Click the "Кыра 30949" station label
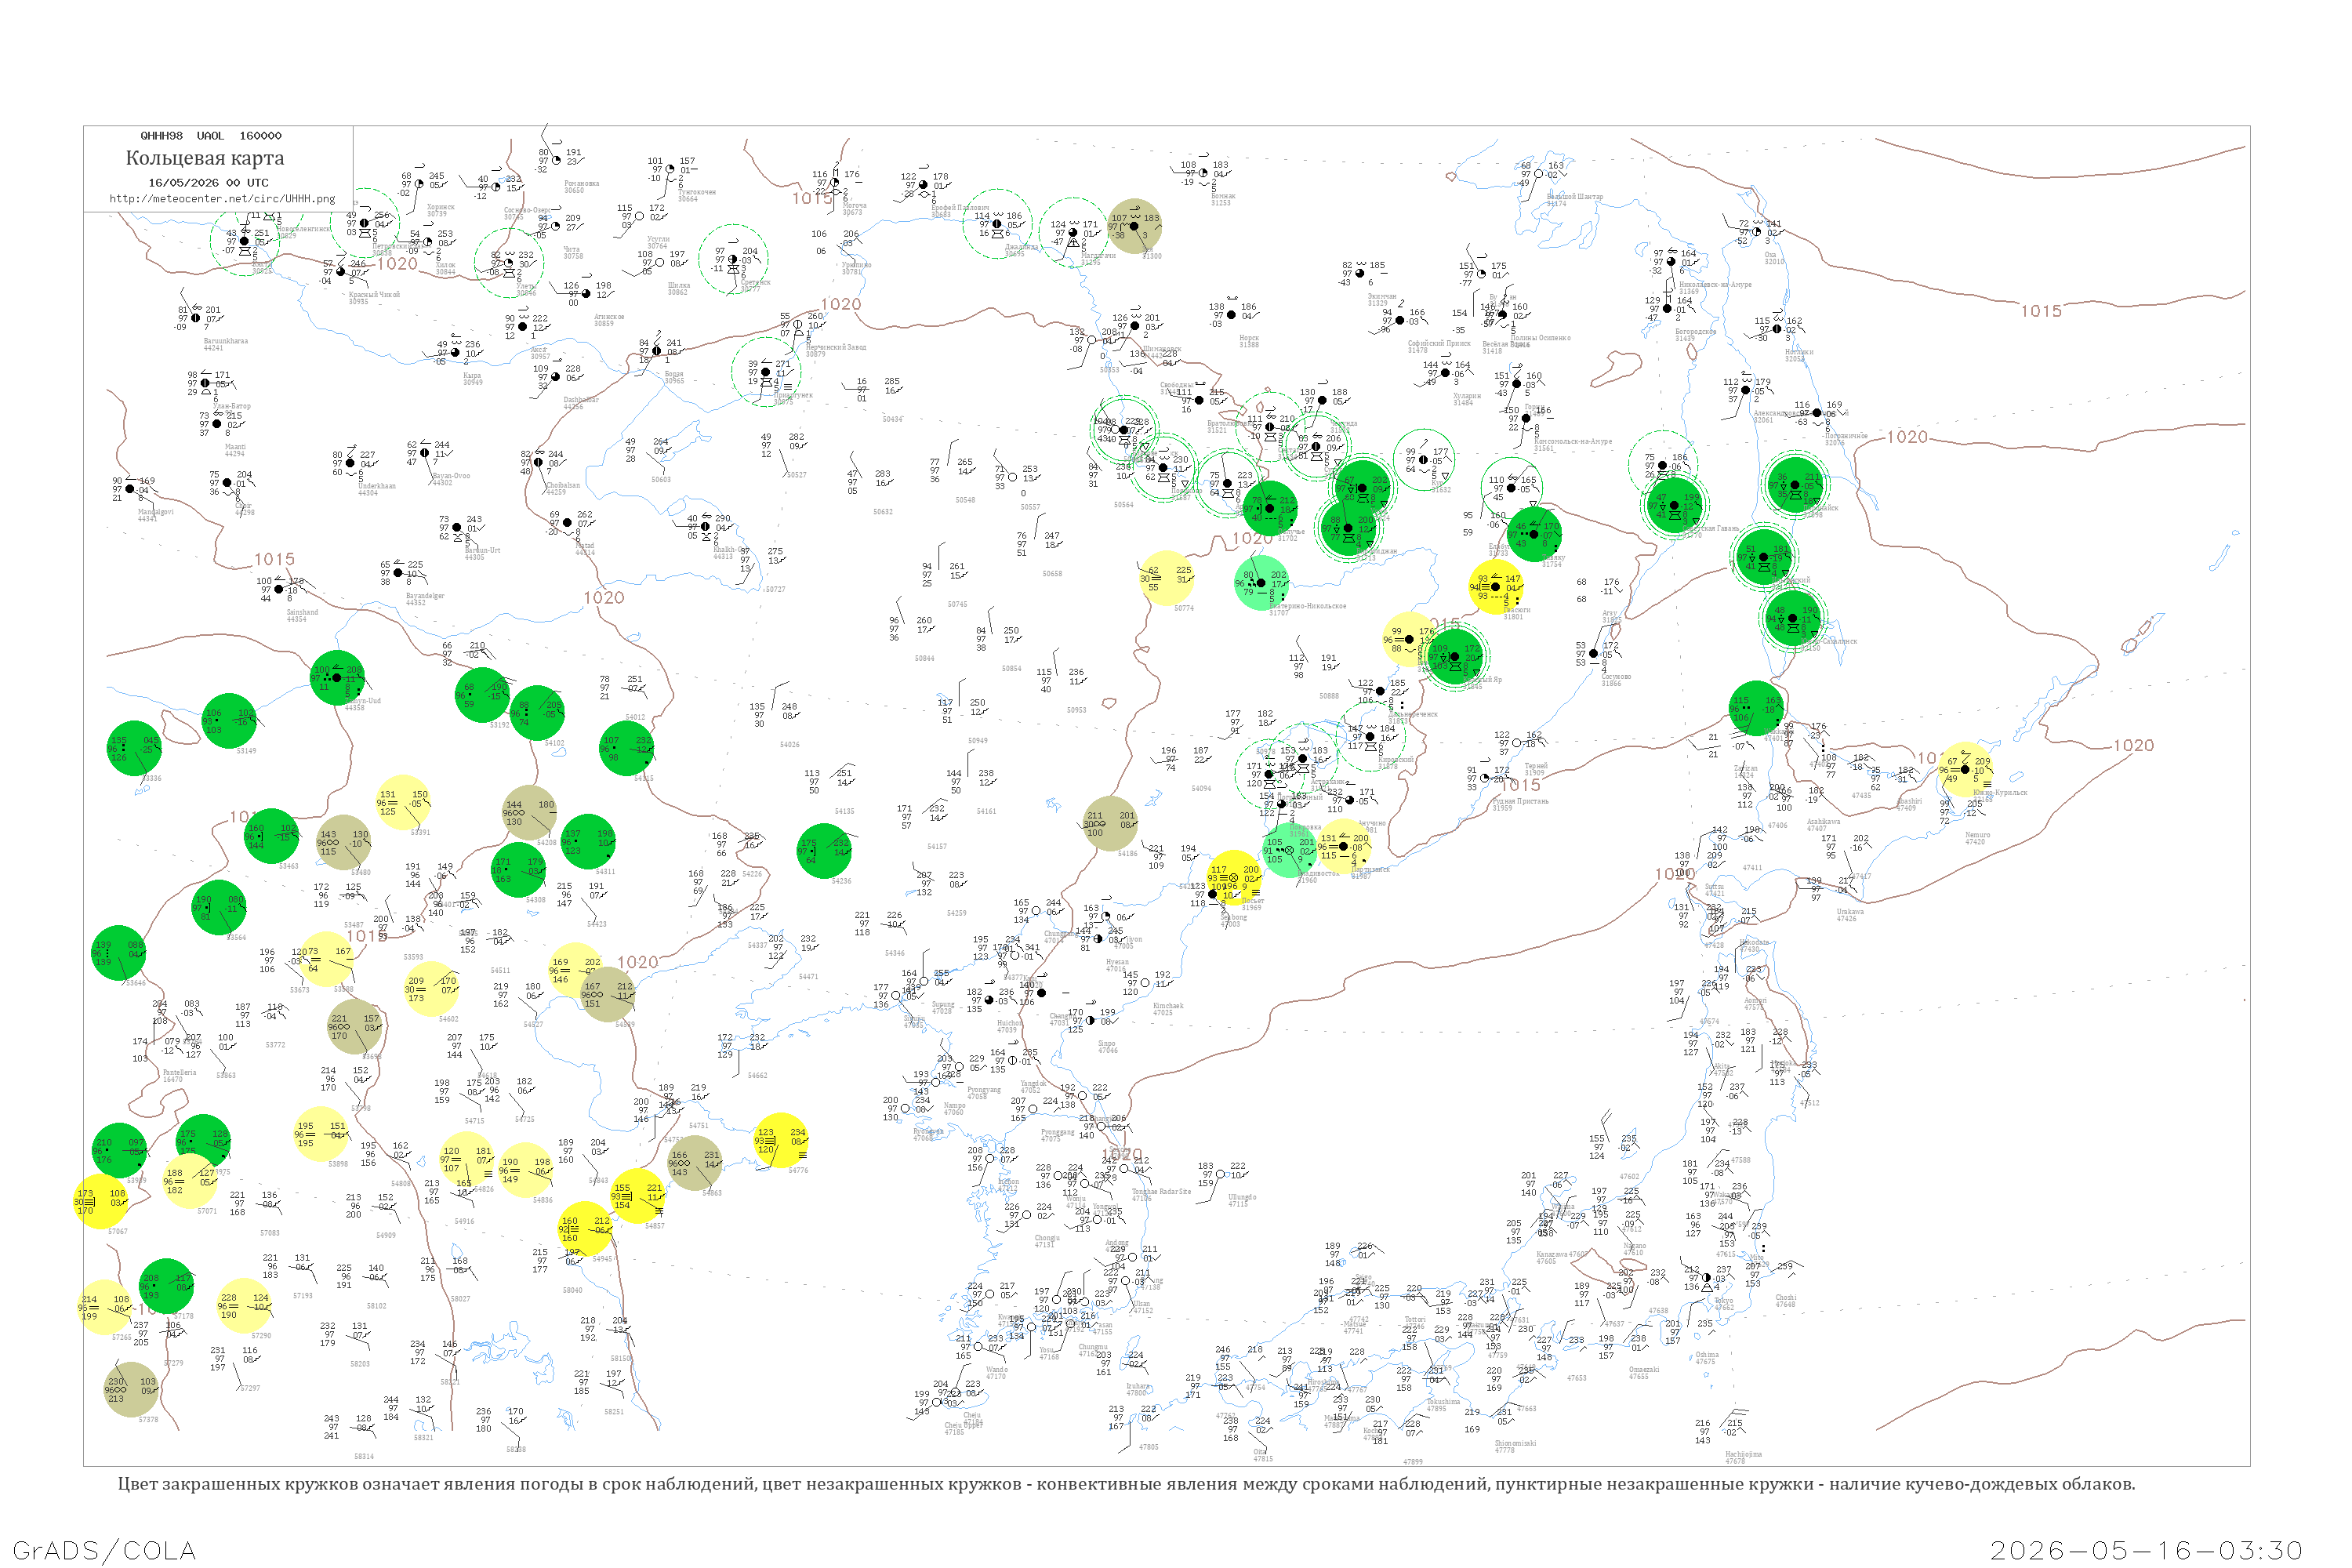 coord(473,379)
